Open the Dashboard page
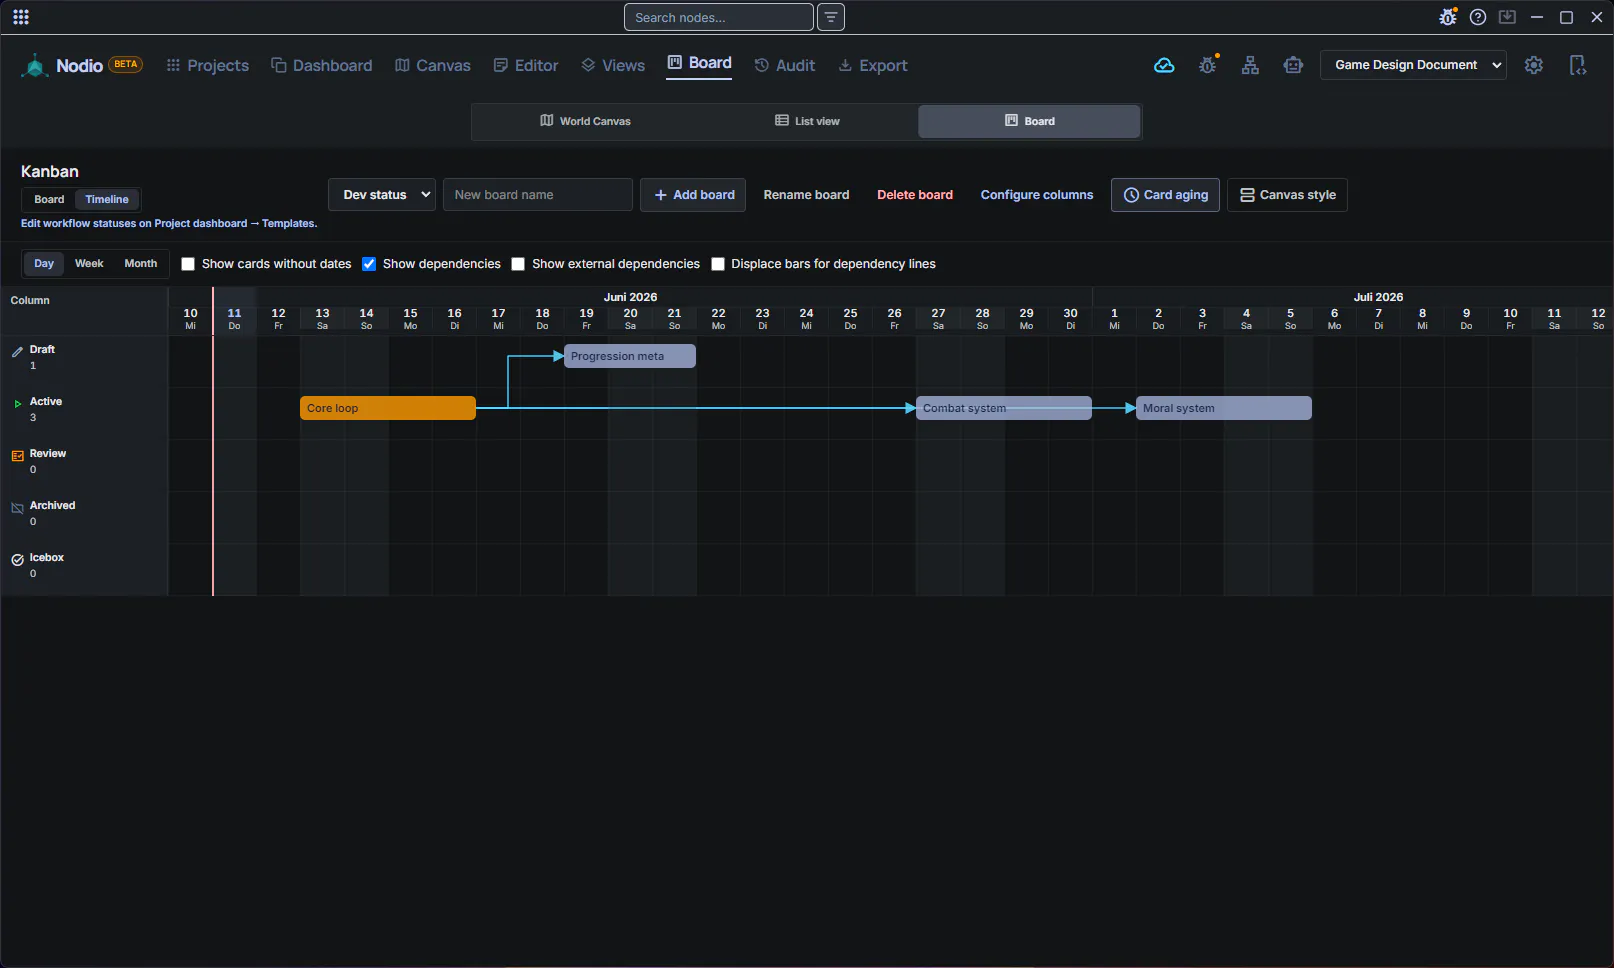Viewport: 1614px width, 968px height. (x=322, y=65)
